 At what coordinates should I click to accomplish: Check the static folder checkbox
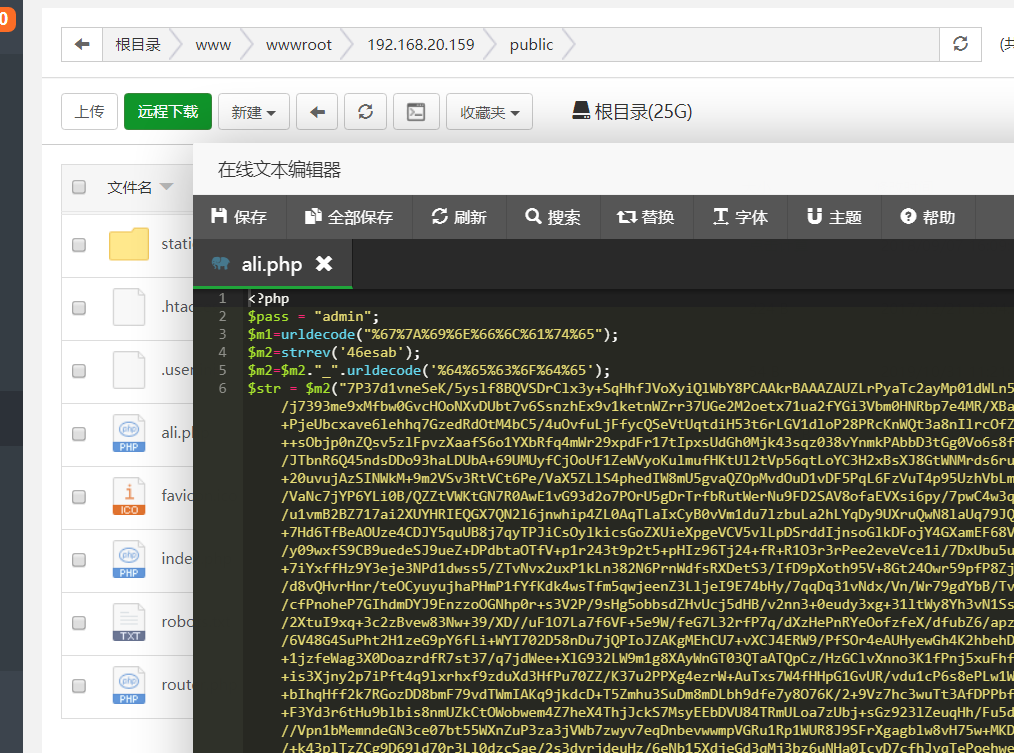click(79, 245)
